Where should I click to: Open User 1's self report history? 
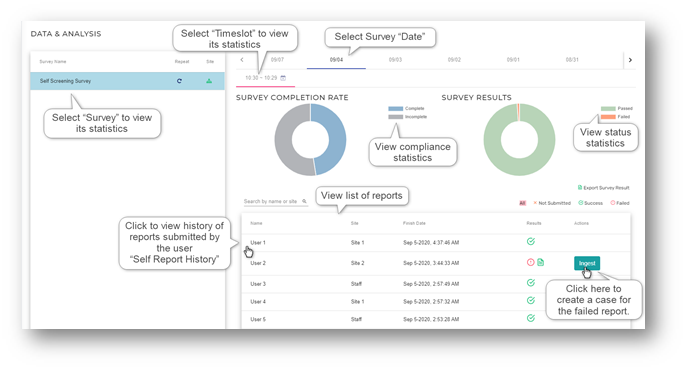(258, 243)
